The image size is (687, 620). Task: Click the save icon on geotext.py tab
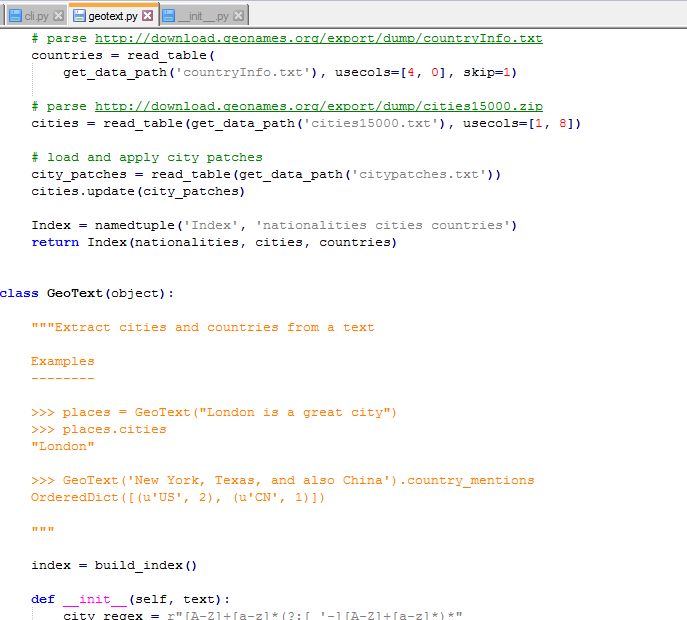point(79,16)
